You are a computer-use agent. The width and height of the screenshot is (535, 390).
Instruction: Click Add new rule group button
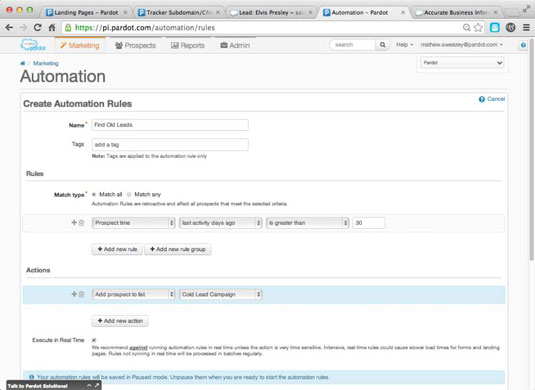178,249
